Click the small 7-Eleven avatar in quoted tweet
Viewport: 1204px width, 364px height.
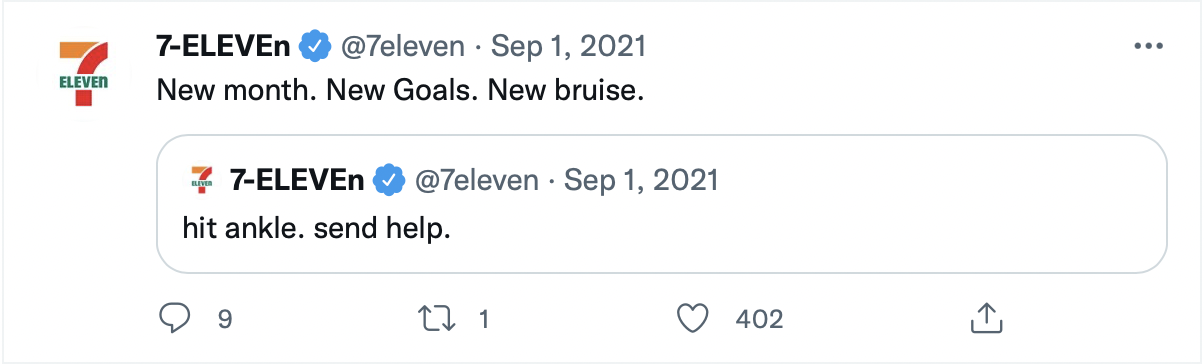tap(202, 181)
